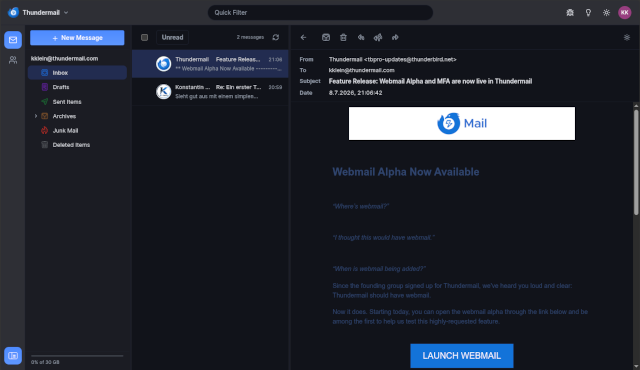Tick the select-all messages checkbox
Image resolution: width=640 pixels, height=370 pixels.
pos(144,38)
